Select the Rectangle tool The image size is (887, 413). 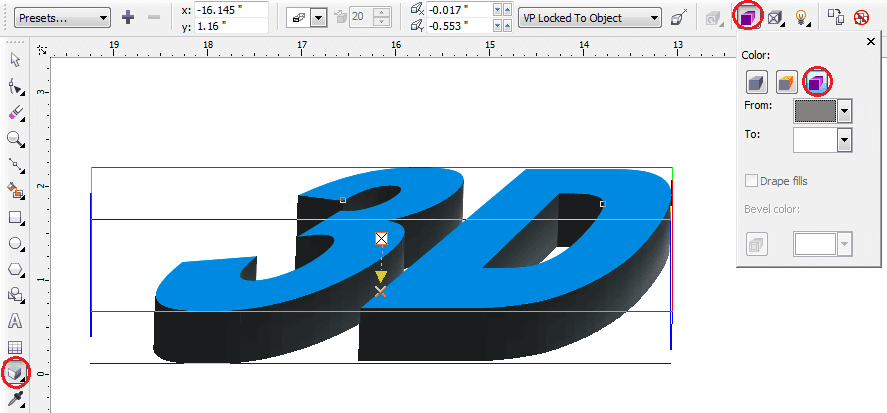(15, 217)
